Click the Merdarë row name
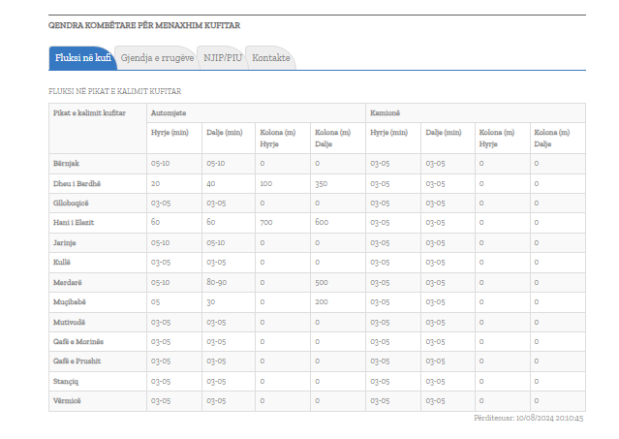 68,283
